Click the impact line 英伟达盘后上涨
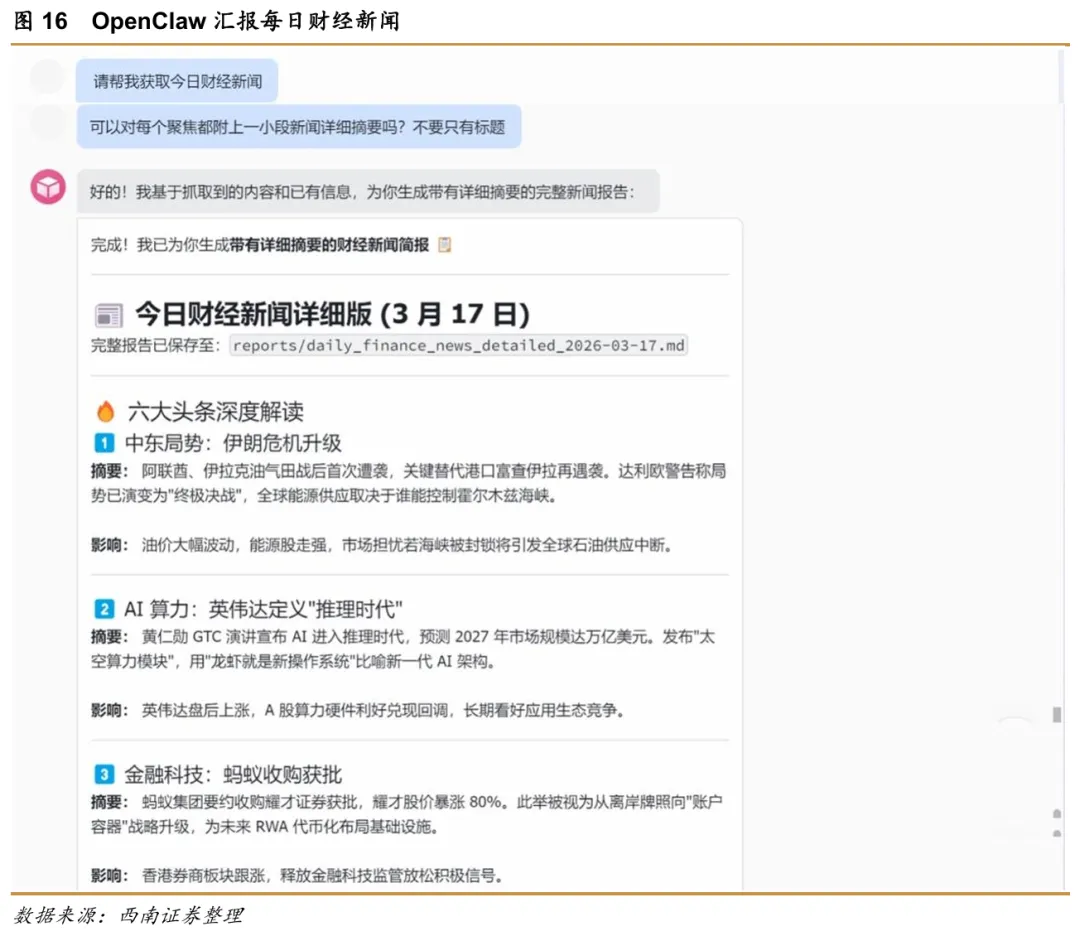The width and height of the screenshot is (1080, 936). 357,710
